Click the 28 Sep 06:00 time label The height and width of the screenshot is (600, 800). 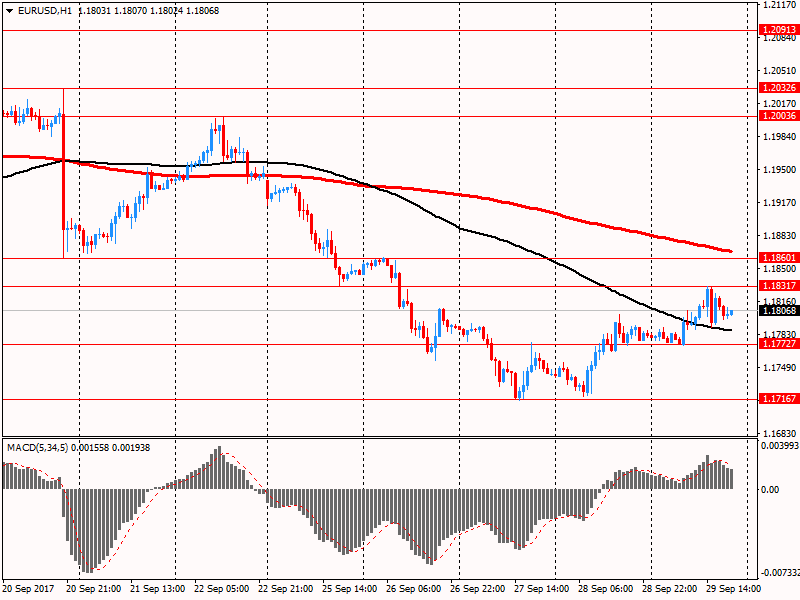point(606,589)
